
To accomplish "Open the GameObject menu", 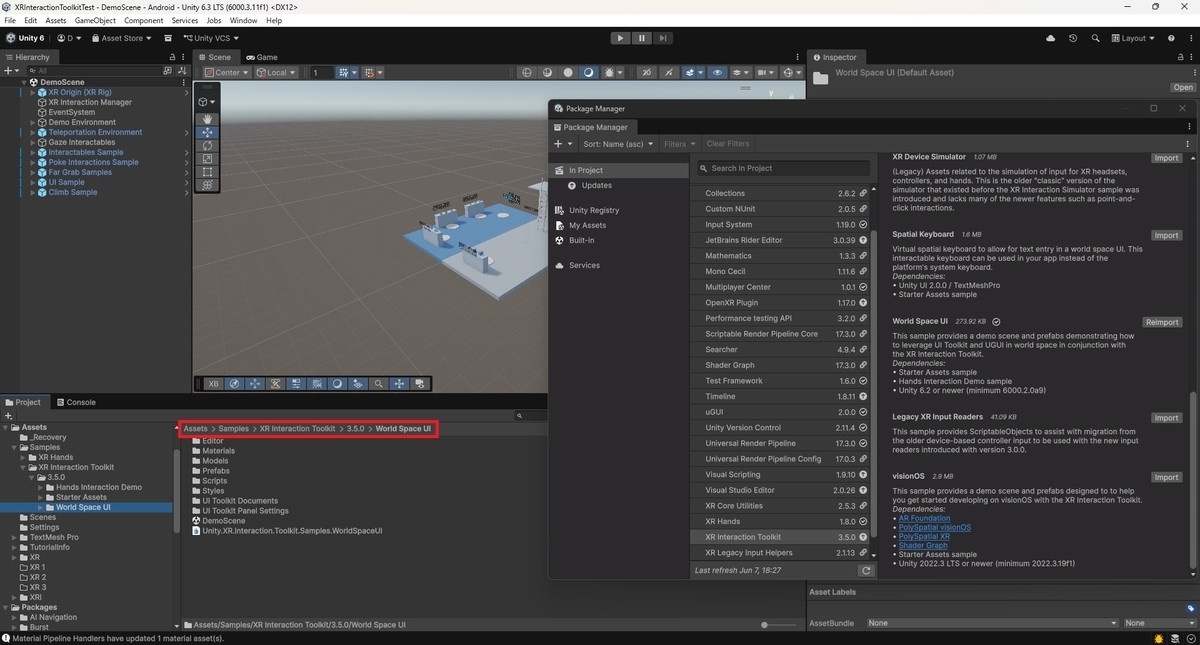I will pyautogui.click(x=95, y=20).
